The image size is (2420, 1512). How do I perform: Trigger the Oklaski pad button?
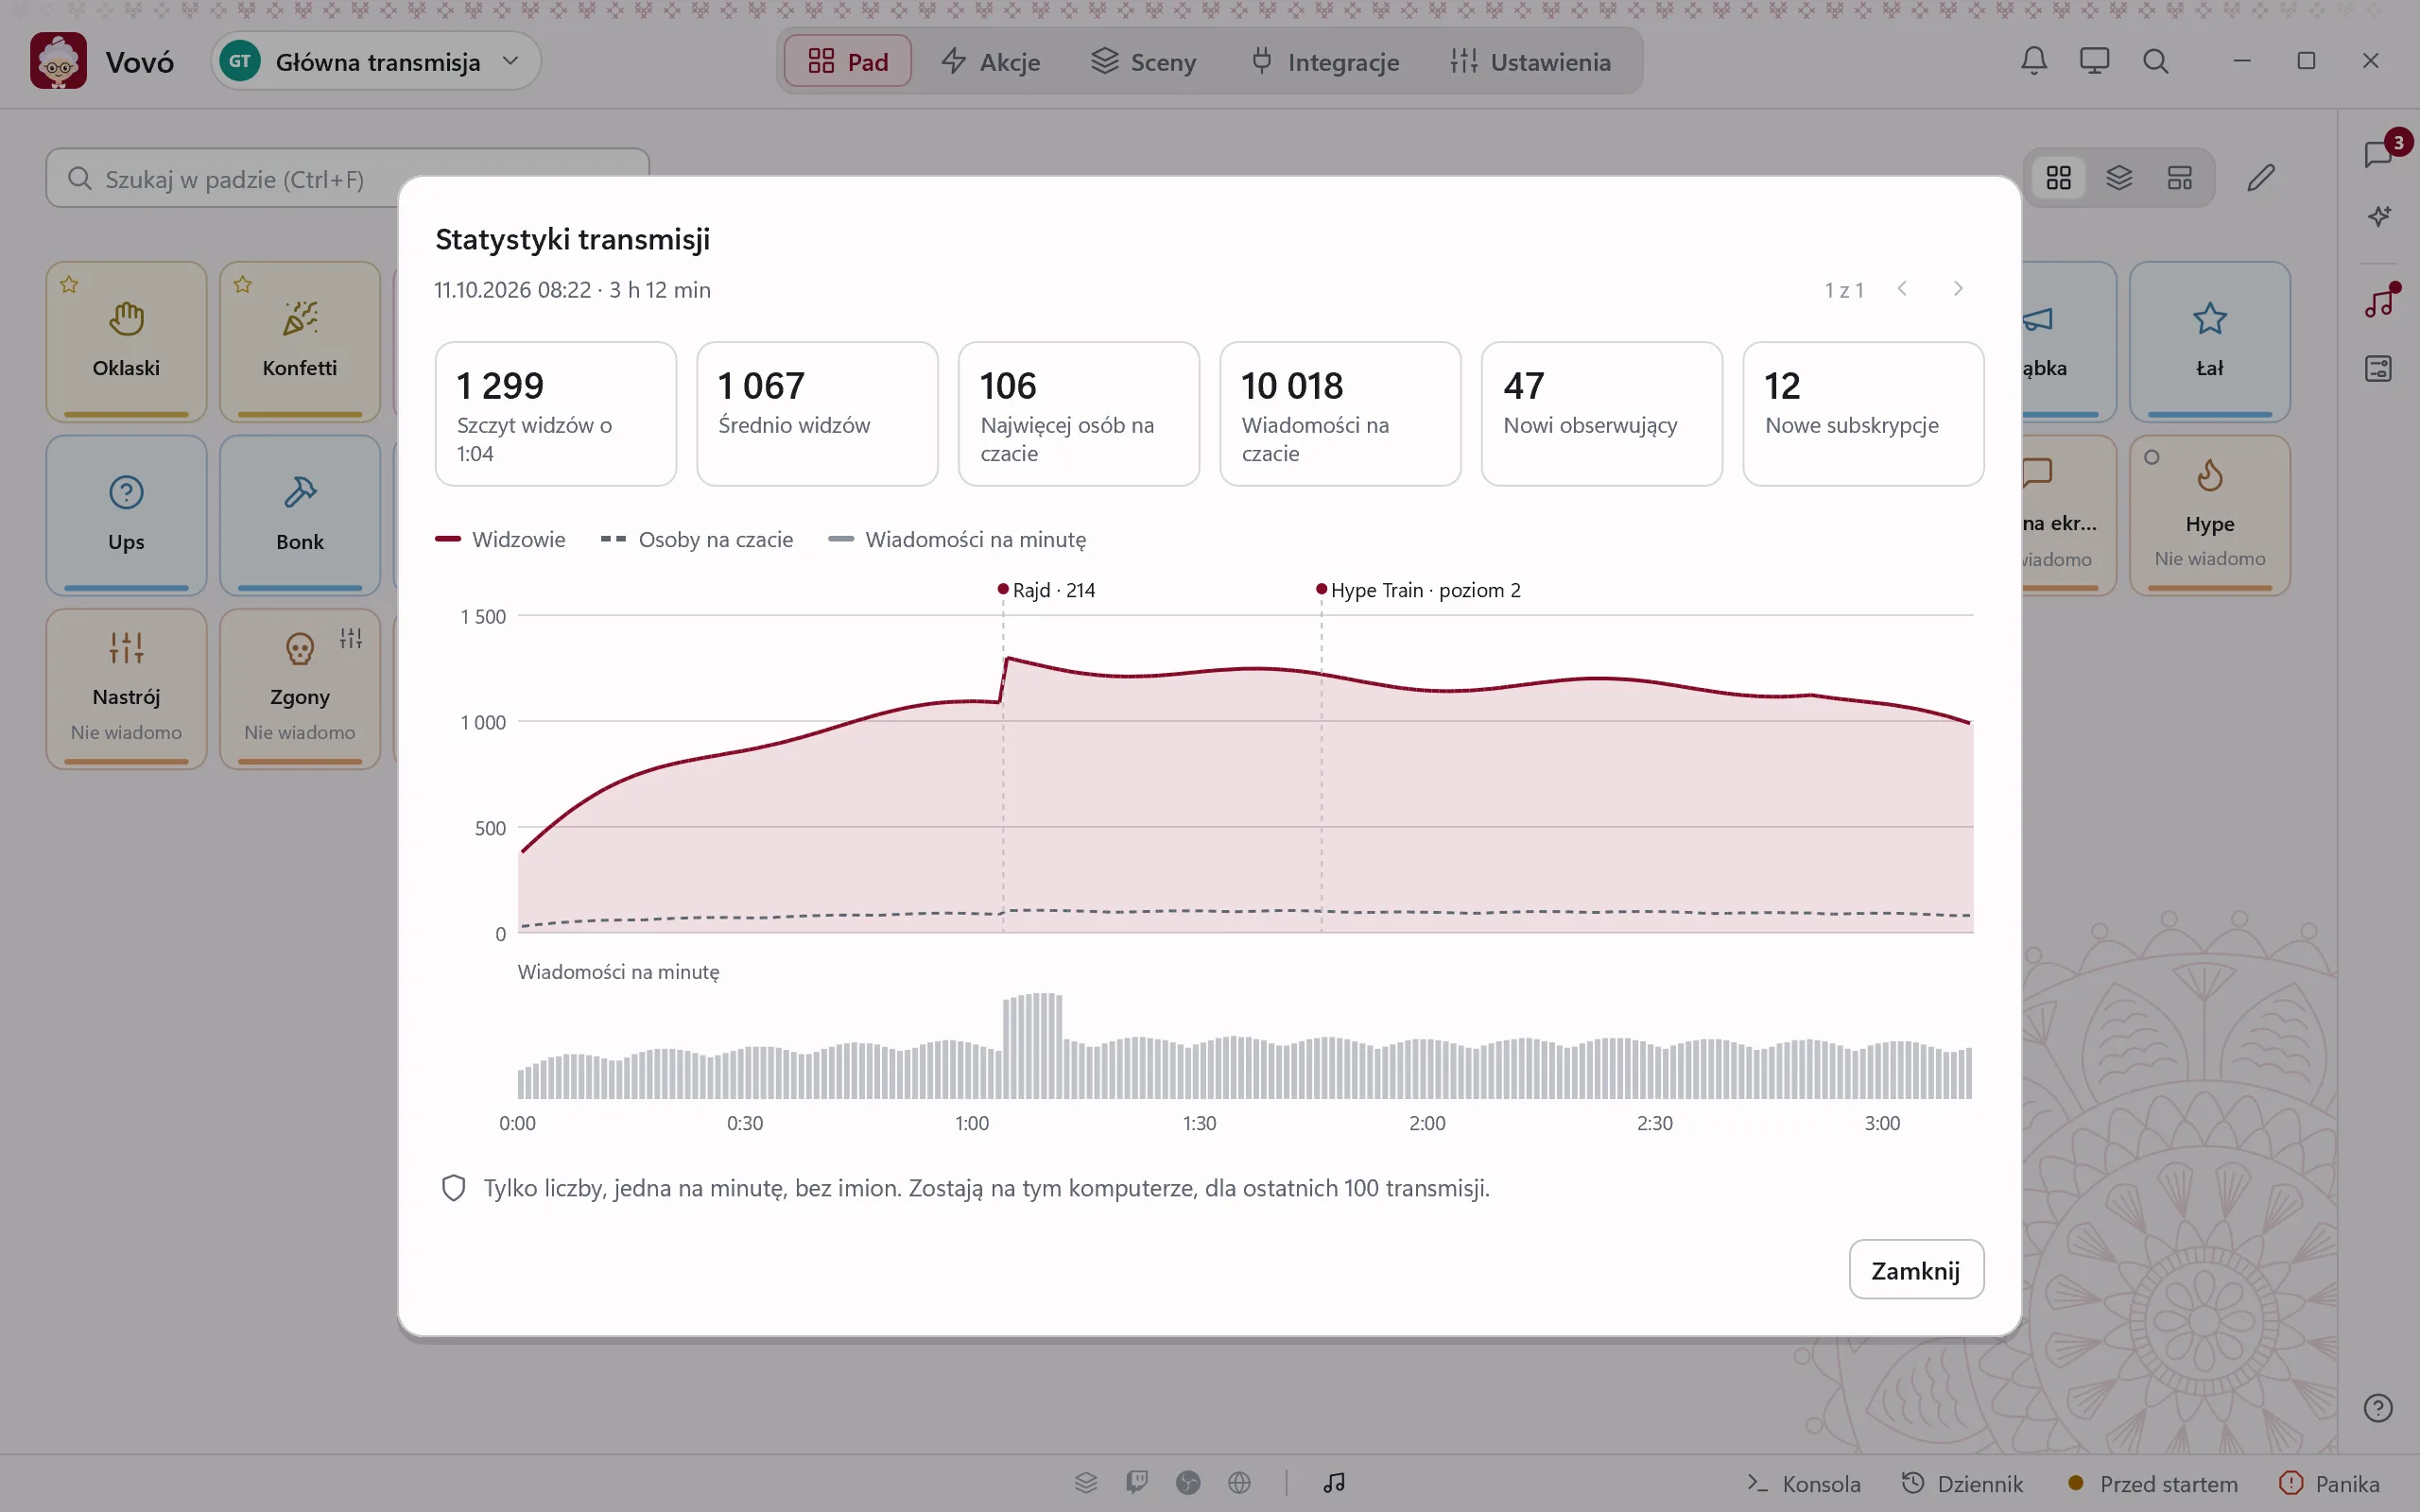coord(126,342)
